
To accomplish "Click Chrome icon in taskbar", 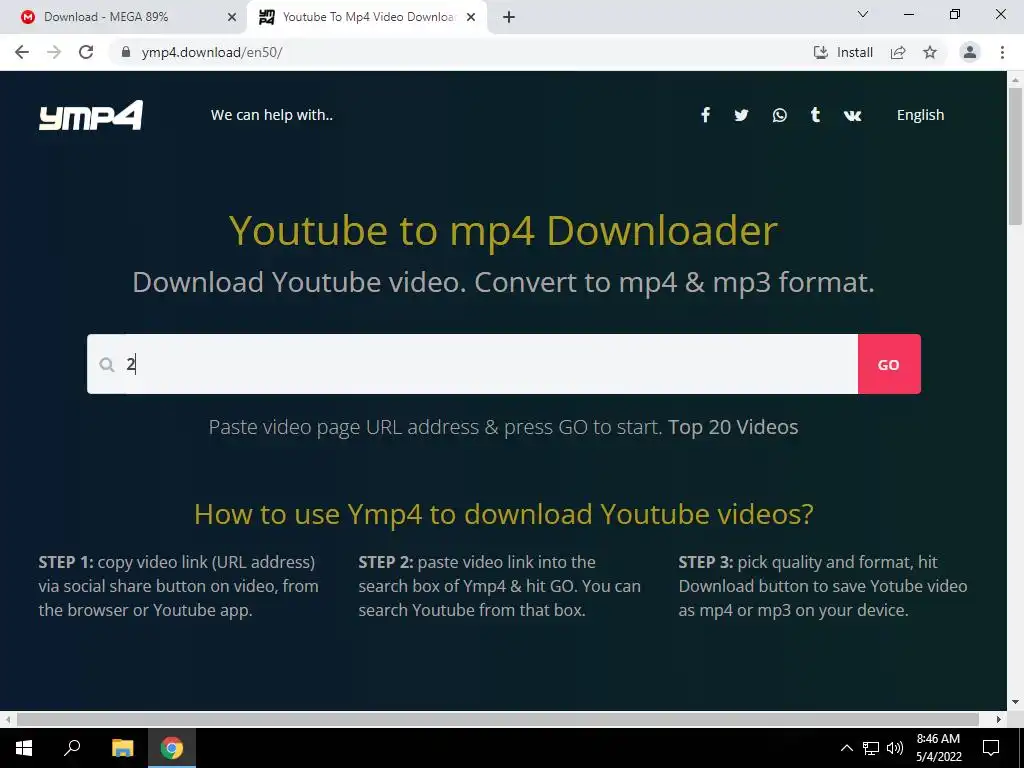I will click(172, 748).
